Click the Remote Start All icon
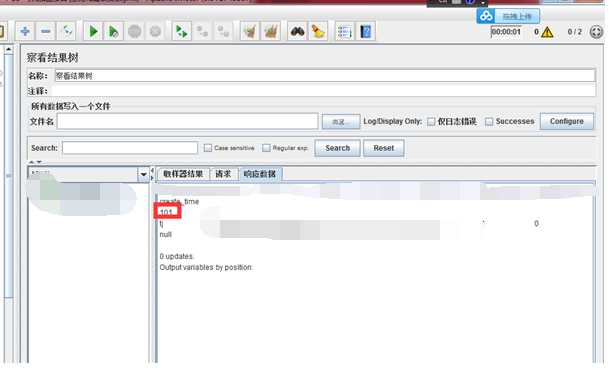616x387 pixels. pos(182,31)
